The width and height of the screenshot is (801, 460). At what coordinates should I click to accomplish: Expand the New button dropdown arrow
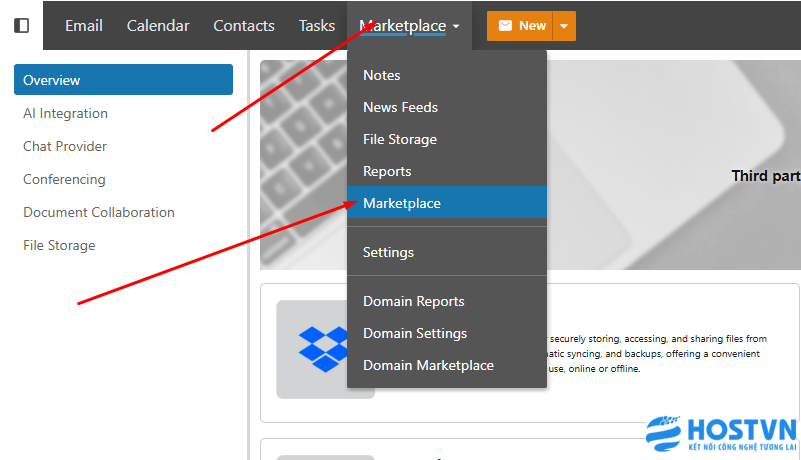coord(564,26)
